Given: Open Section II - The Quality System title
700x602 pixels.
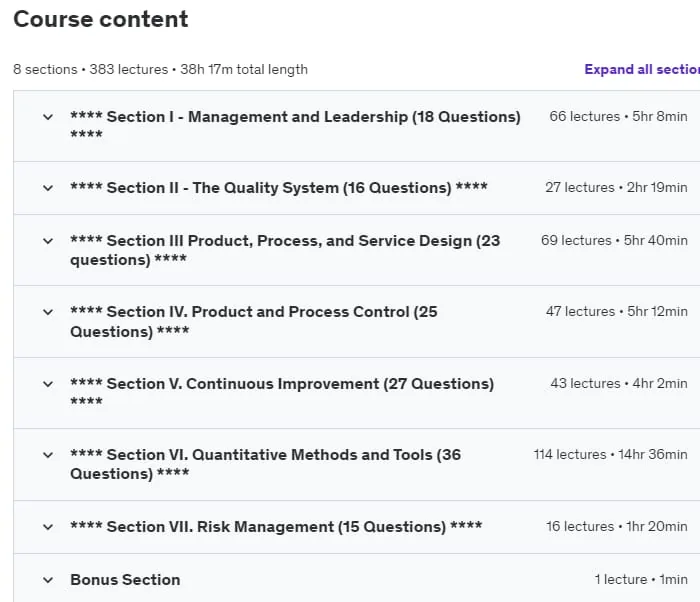Looking at the screenshot, I should coord(279,188).
